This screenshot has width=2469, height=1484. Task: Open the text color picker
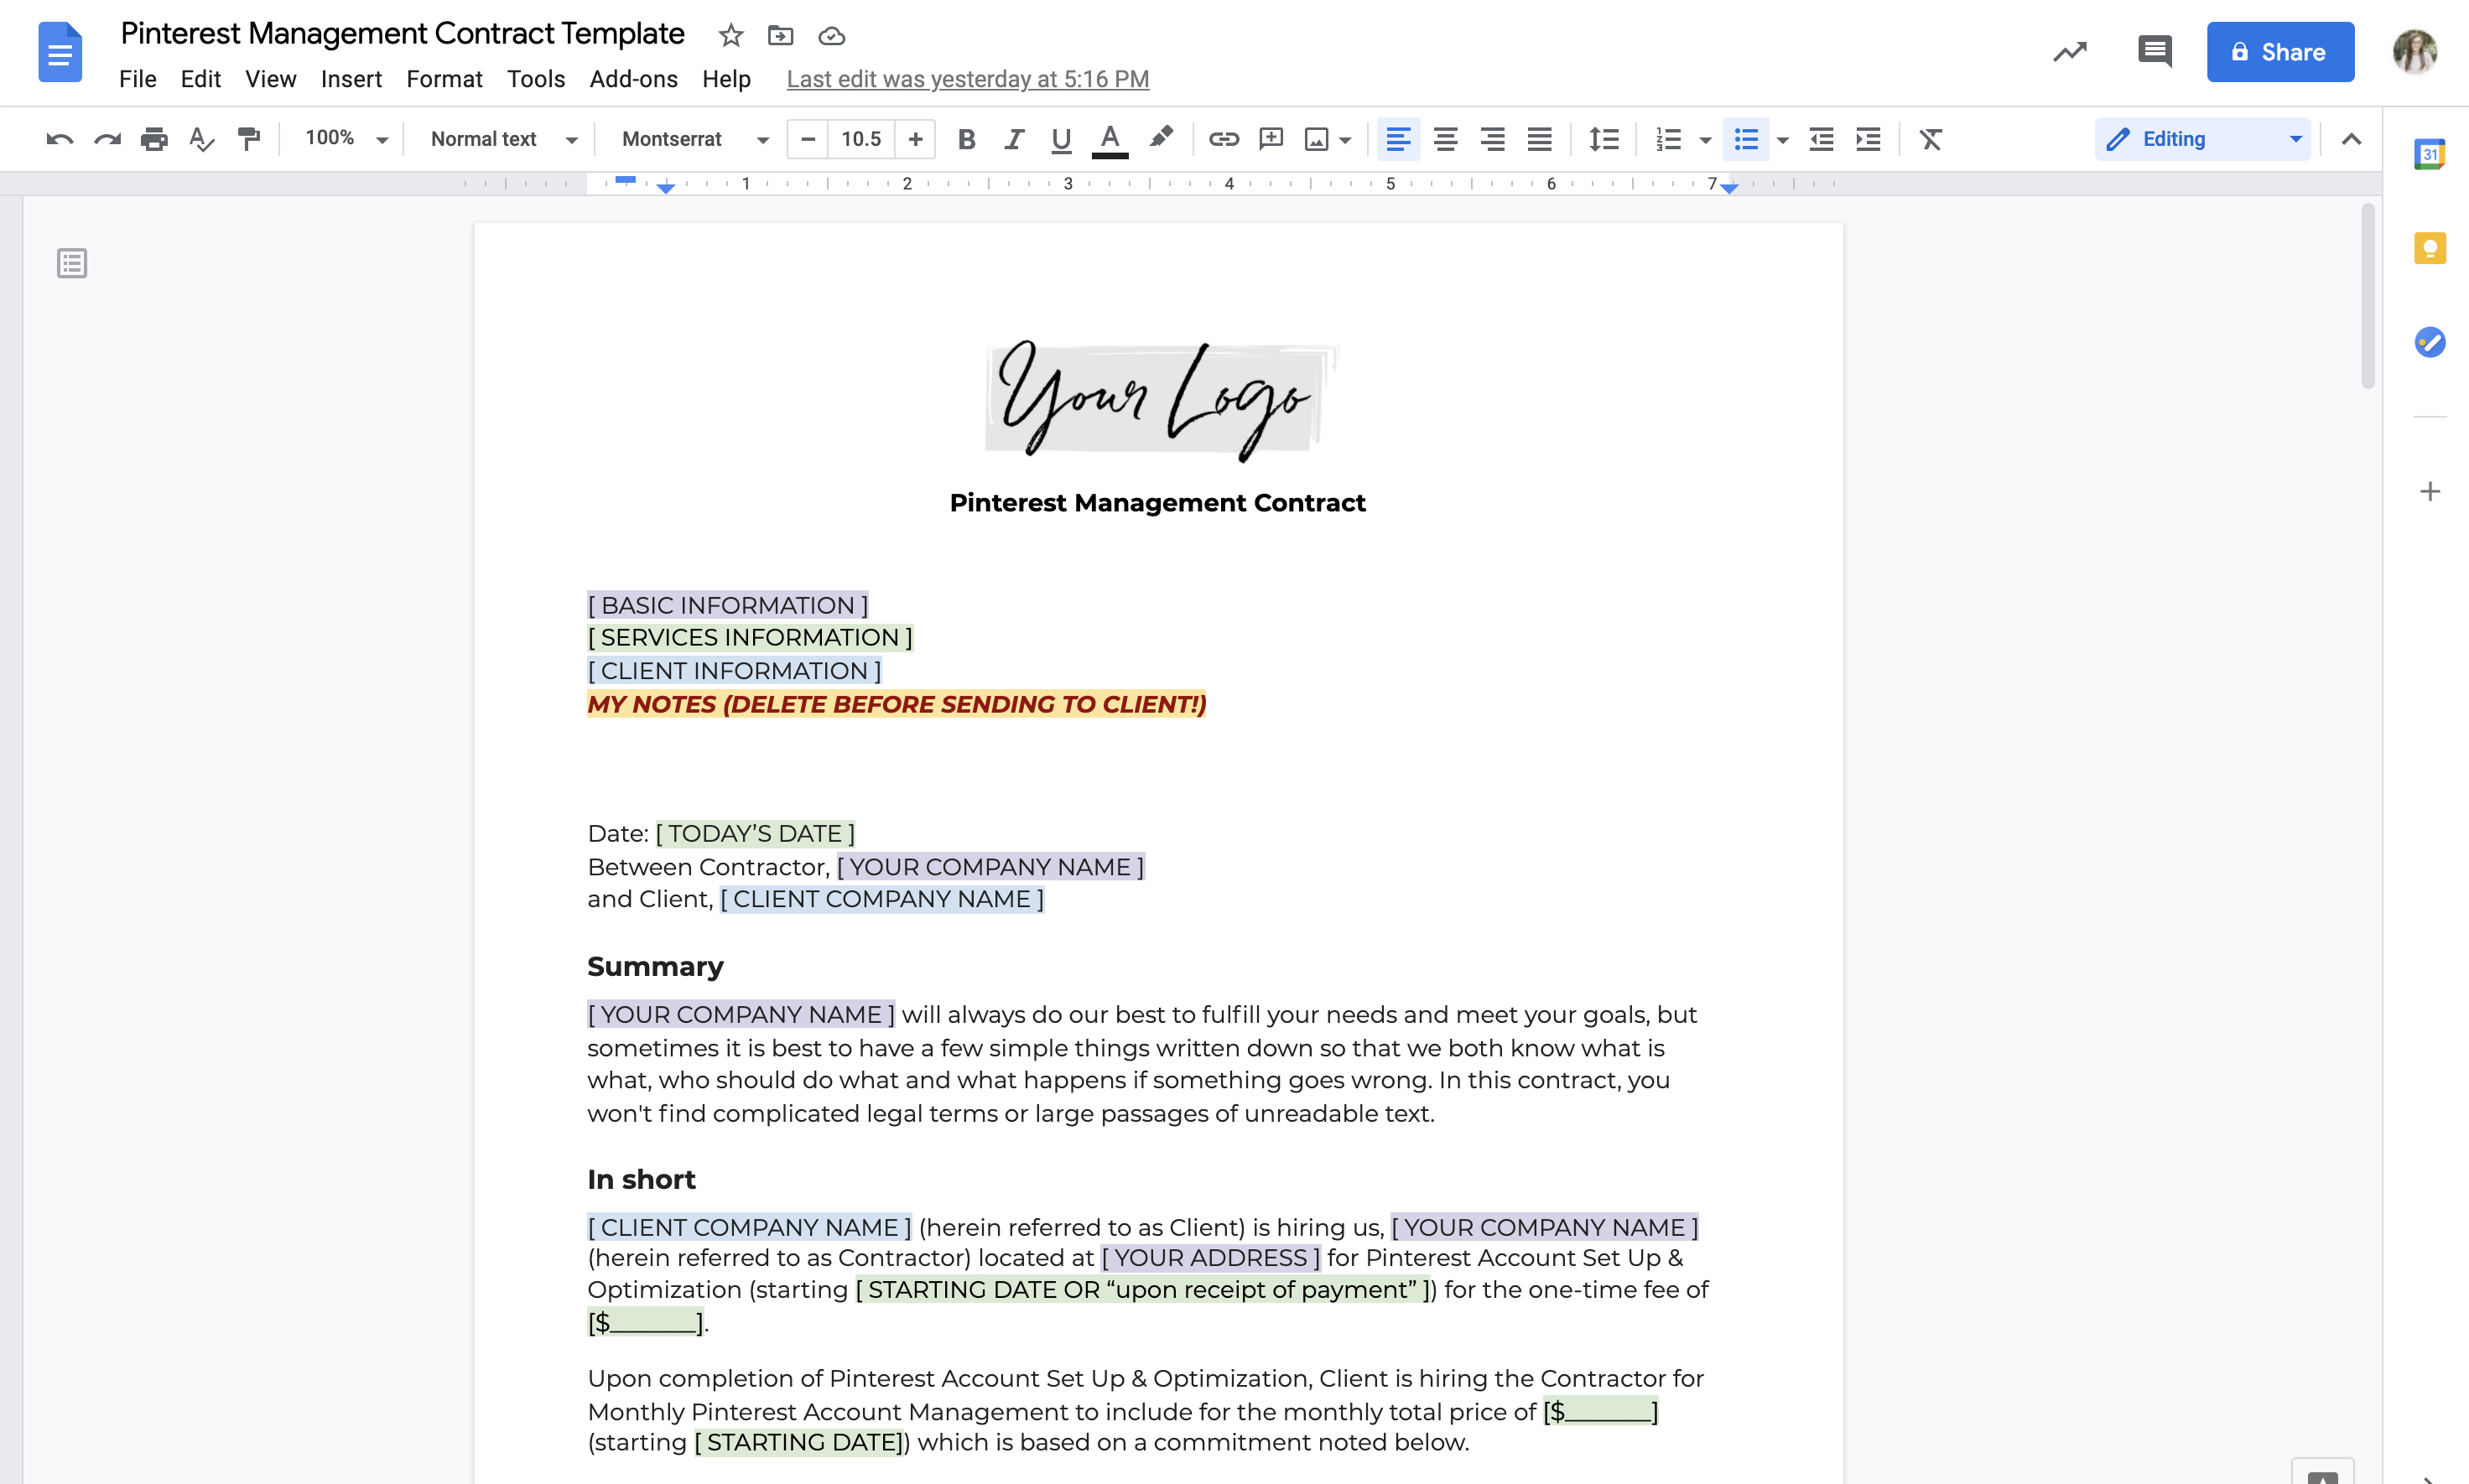tap(1109, 139)
